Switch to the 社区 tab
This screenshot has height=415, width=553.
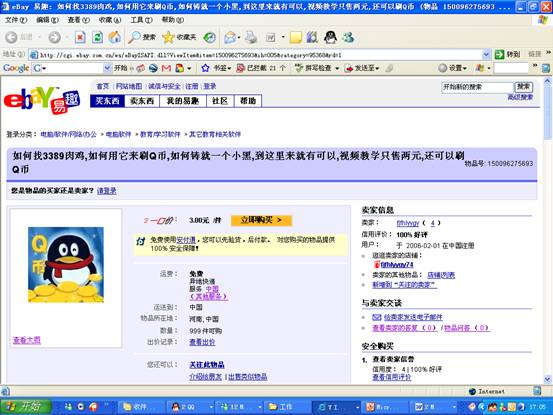(220, 101)
